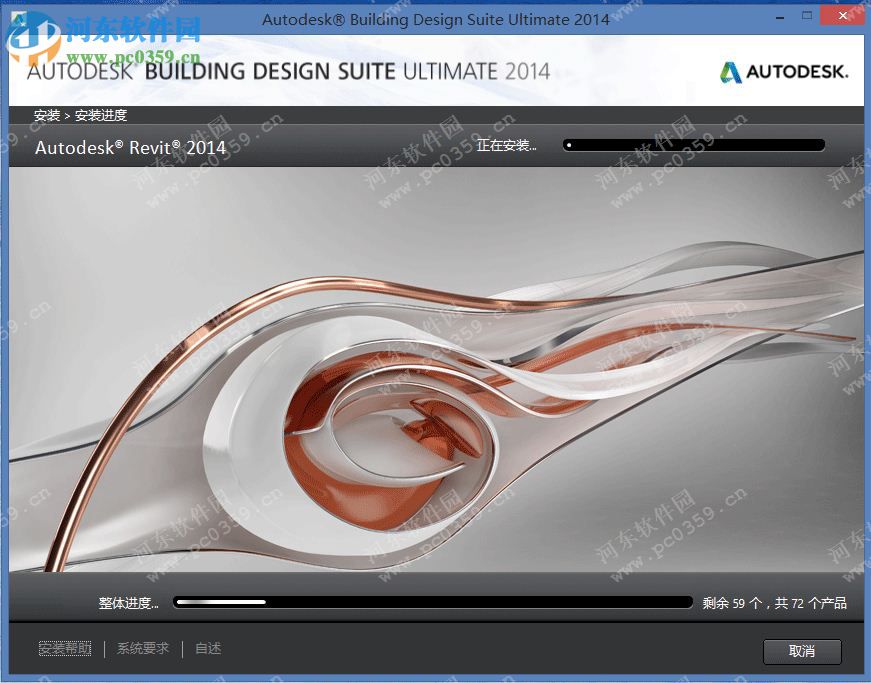Screen dimensions: 871x683
Task: Click the 正在安装 status label
Action: coord(505,145)
